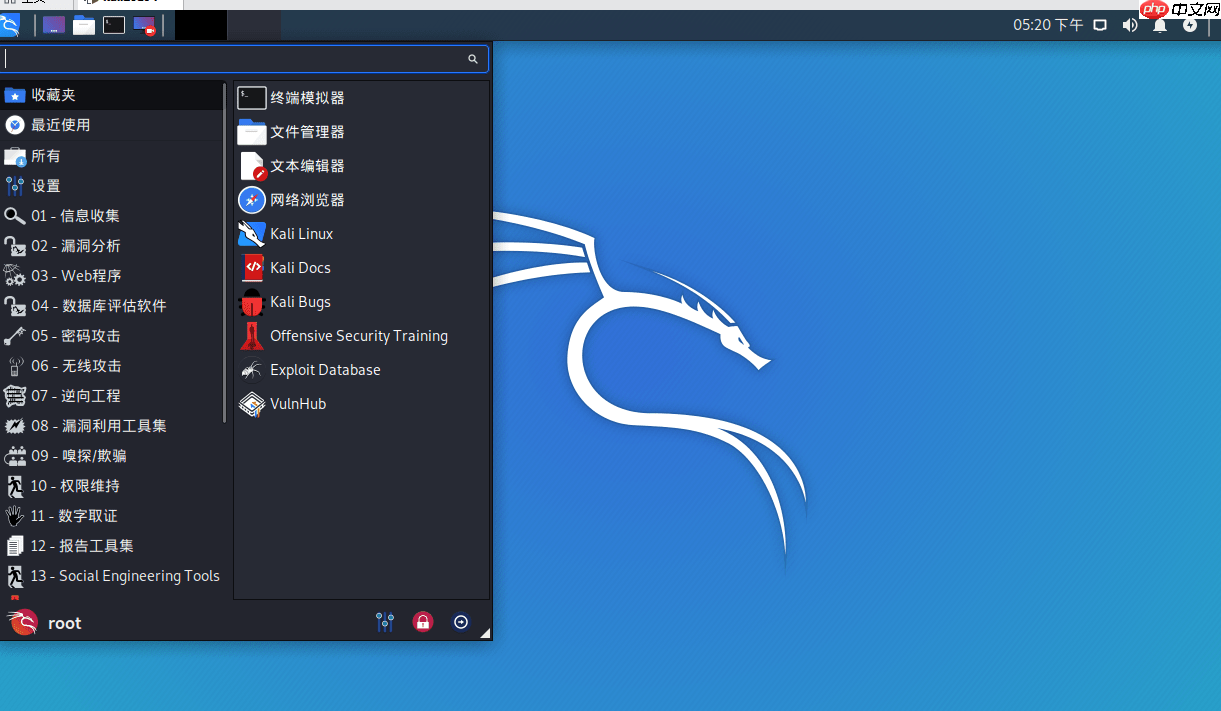This screenshot has width=1221, height=711.
Task: Click the root username label
Action: coord(65,623)
